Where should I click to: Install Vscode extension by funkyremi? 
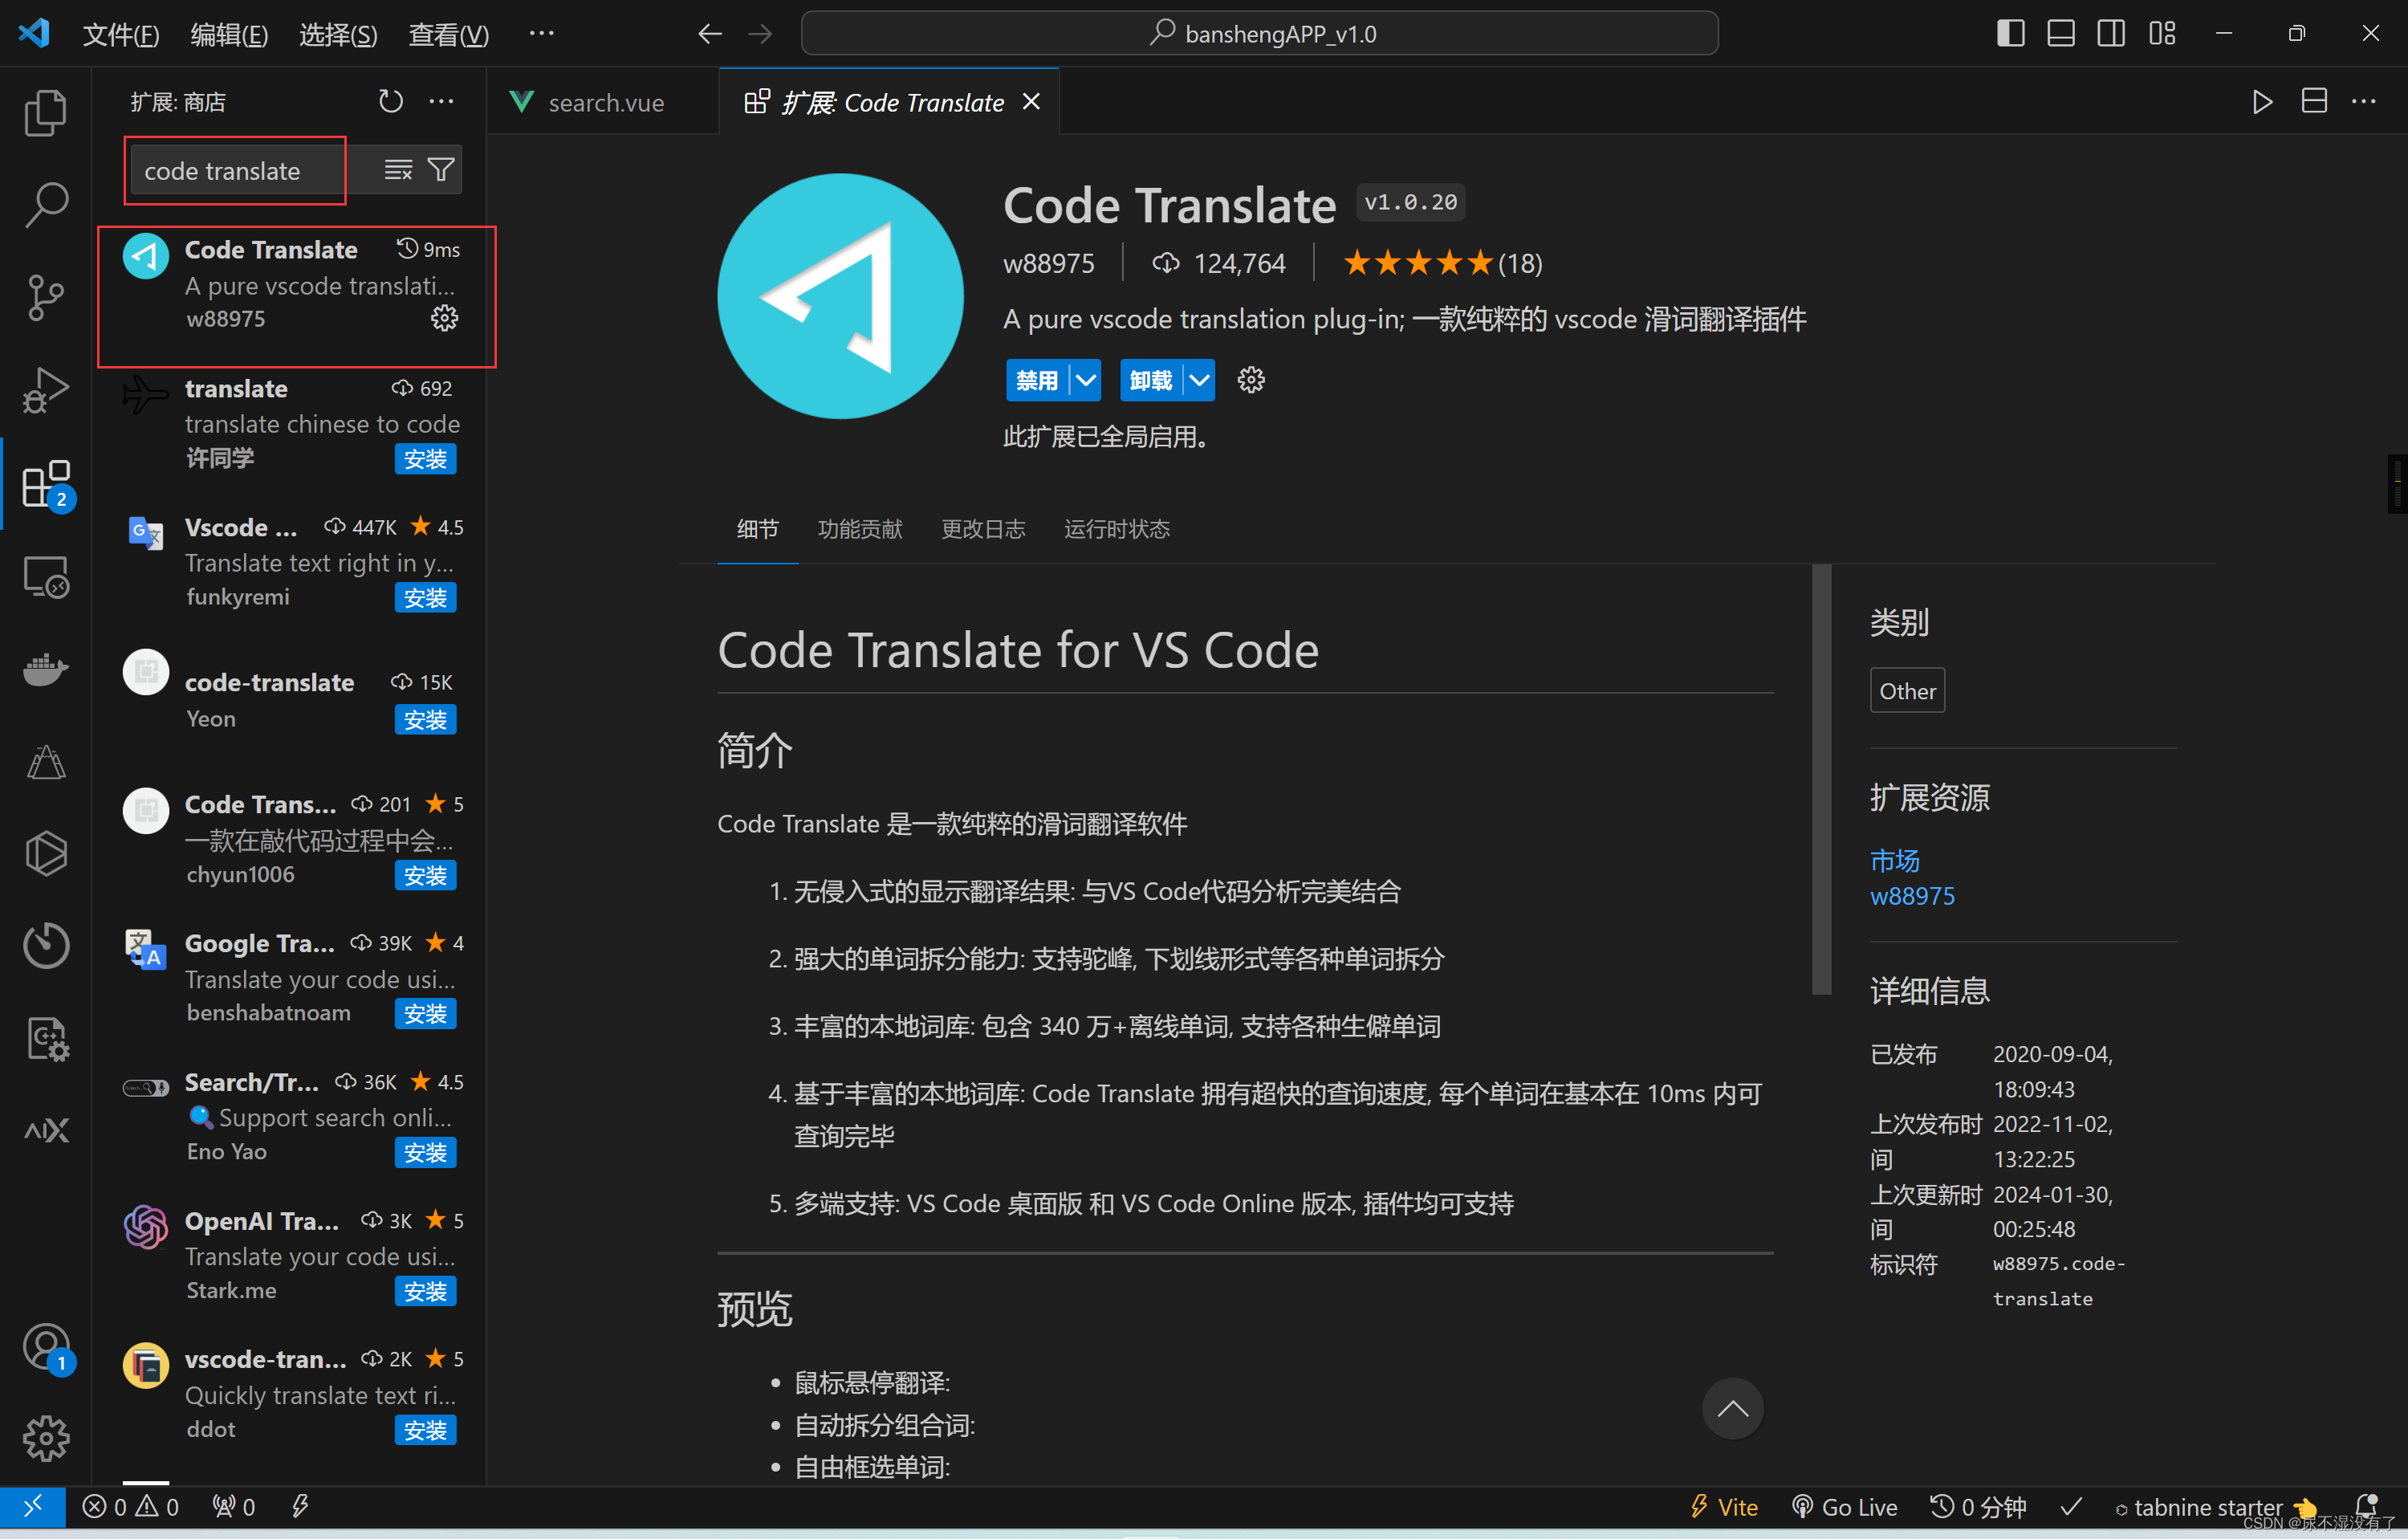point(425,597)
